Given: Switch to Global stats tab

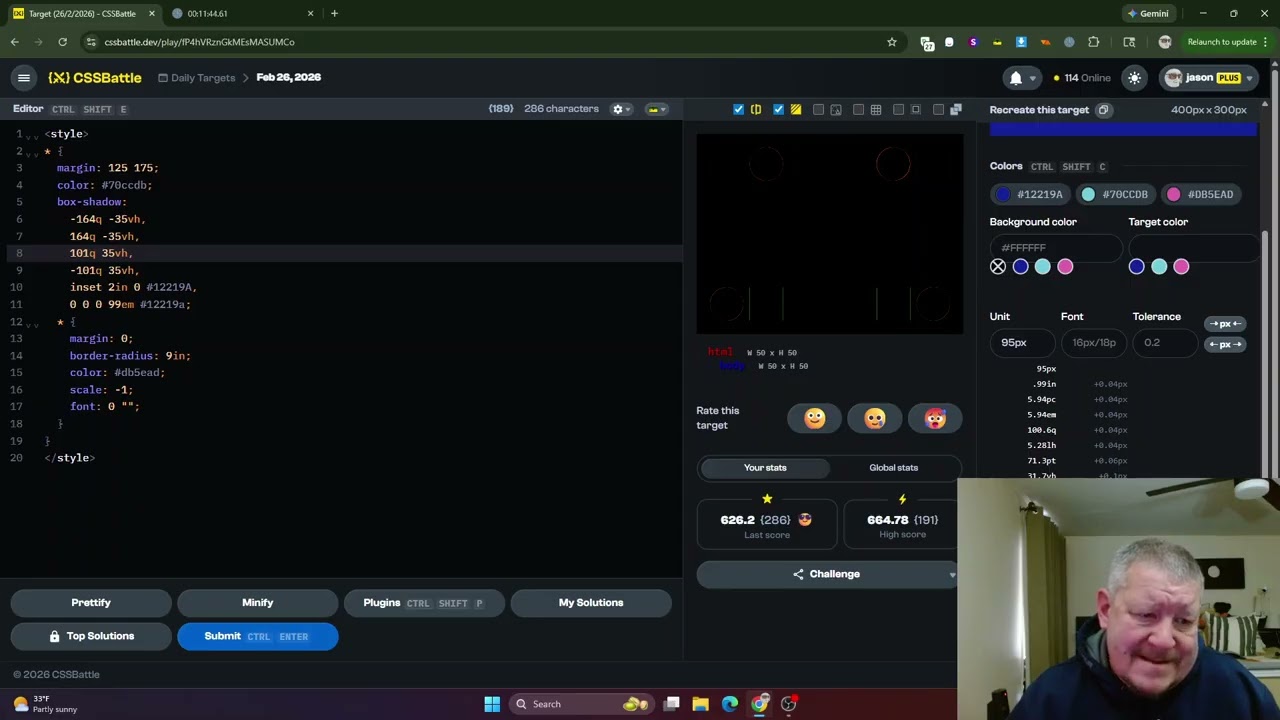Looking at the screenshot, I should pos(893,467).
